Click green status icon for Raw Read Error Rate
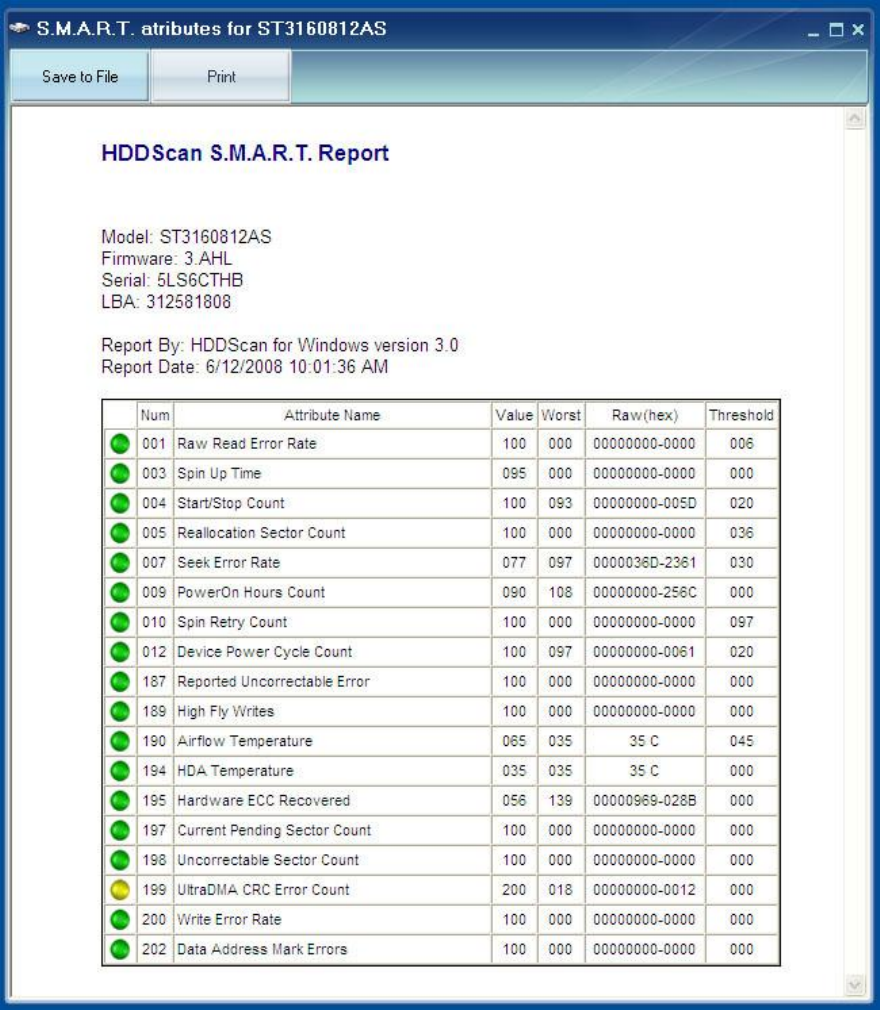Screen dimensions: 880x1010 pyautogui.click(x=120, y=444)
